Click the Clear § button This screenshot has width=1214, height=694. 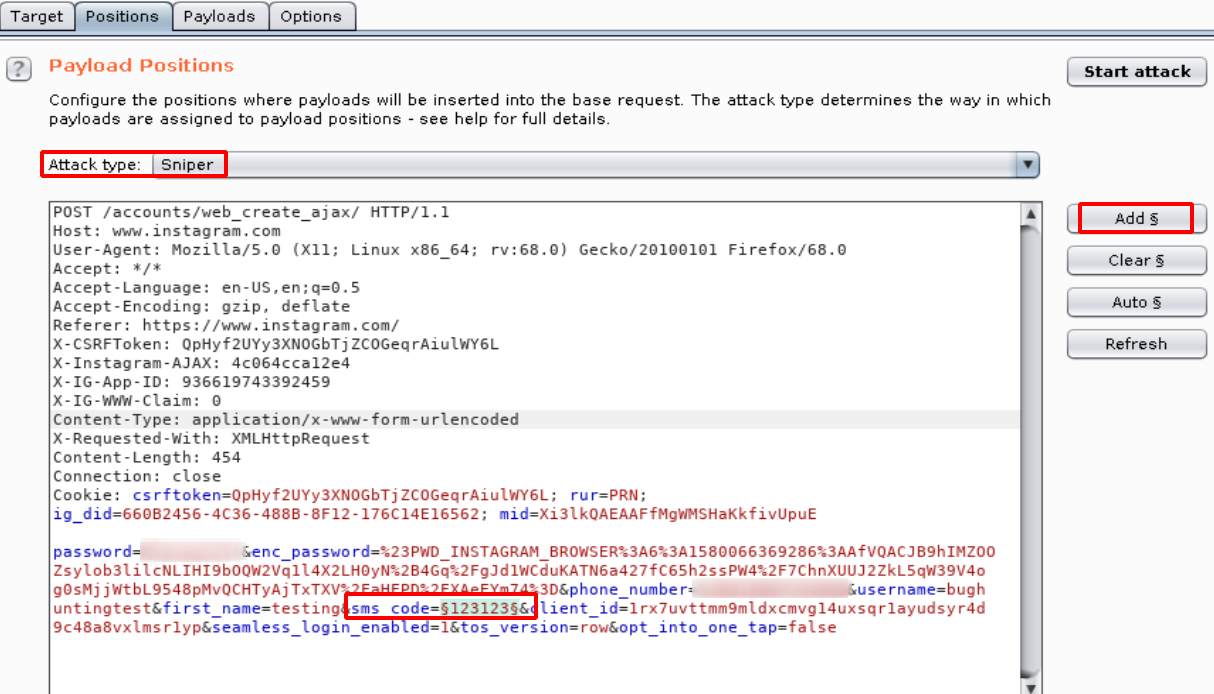pyautogui.click(x=1136, y=261)
